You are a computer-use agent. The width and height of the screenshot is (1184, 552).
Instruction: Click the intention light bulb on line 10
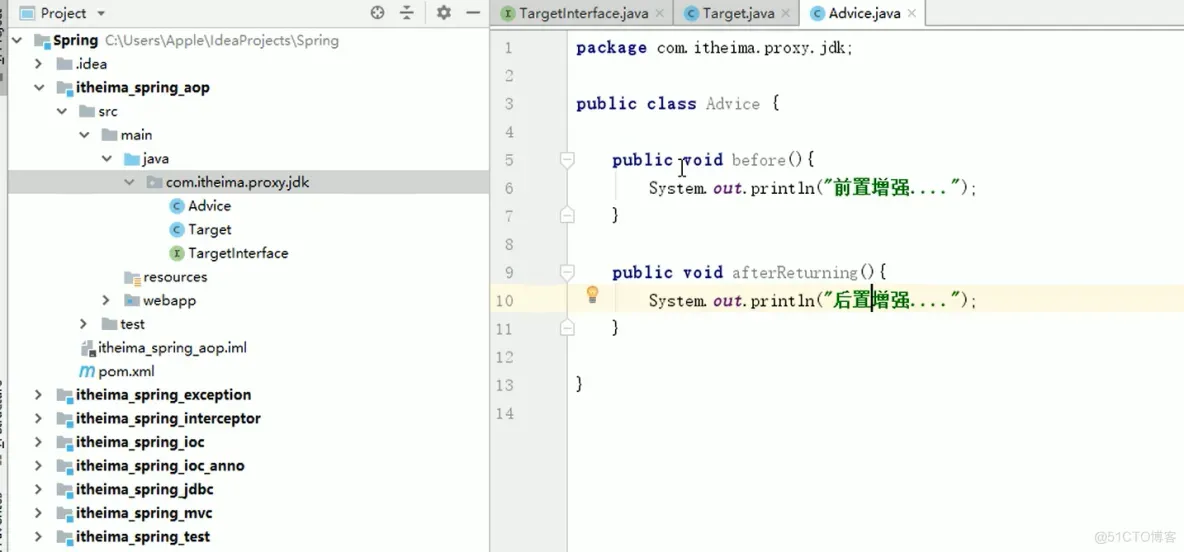pyautogui.click(x=593, y=295)
